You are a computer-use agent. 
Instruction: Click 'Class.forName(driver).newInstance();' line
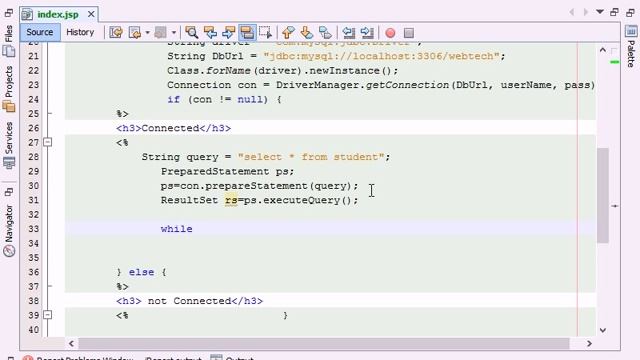point(282,70)
